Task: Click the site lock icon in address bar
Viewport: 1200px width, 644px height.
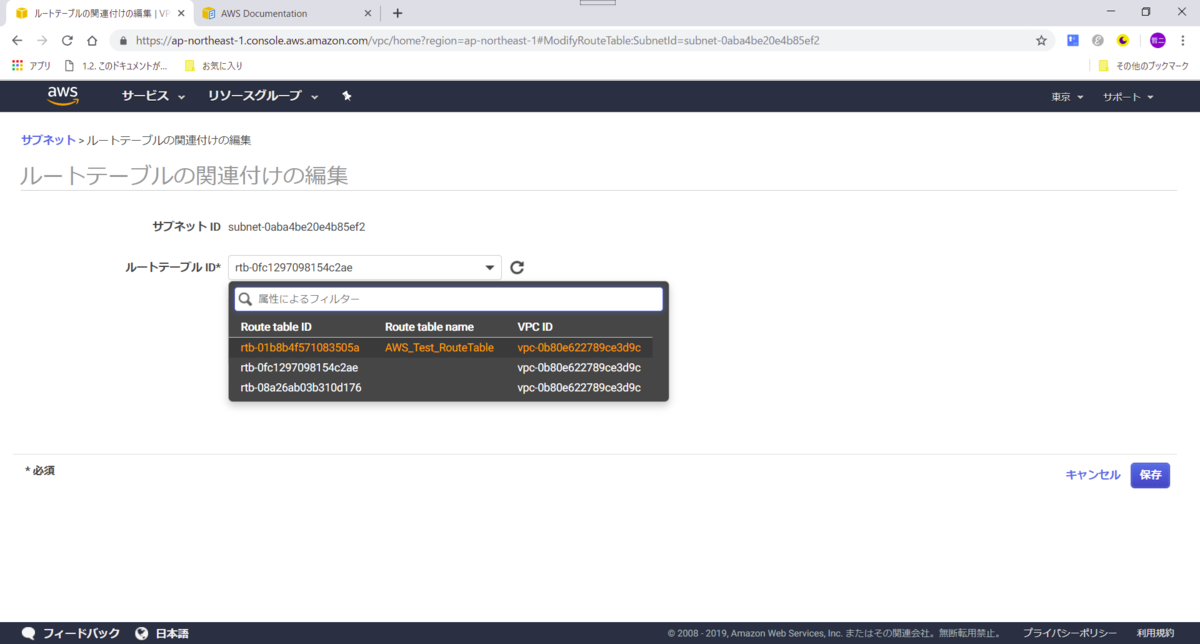Action: [123, 41]
